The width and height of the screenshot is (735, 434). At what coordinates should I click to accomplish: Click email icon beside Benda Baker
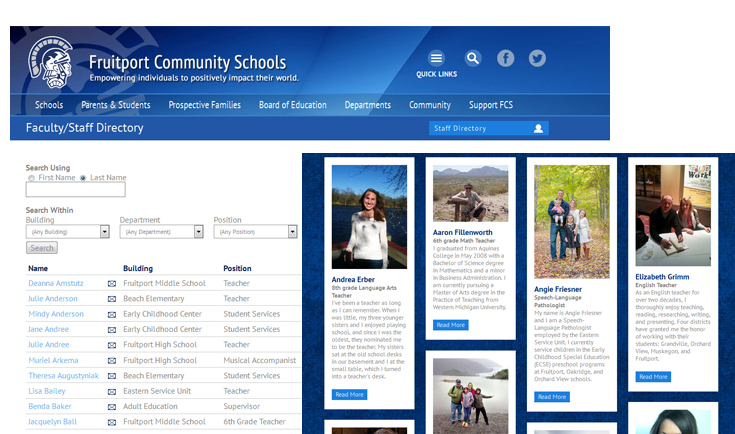point(112,407)
